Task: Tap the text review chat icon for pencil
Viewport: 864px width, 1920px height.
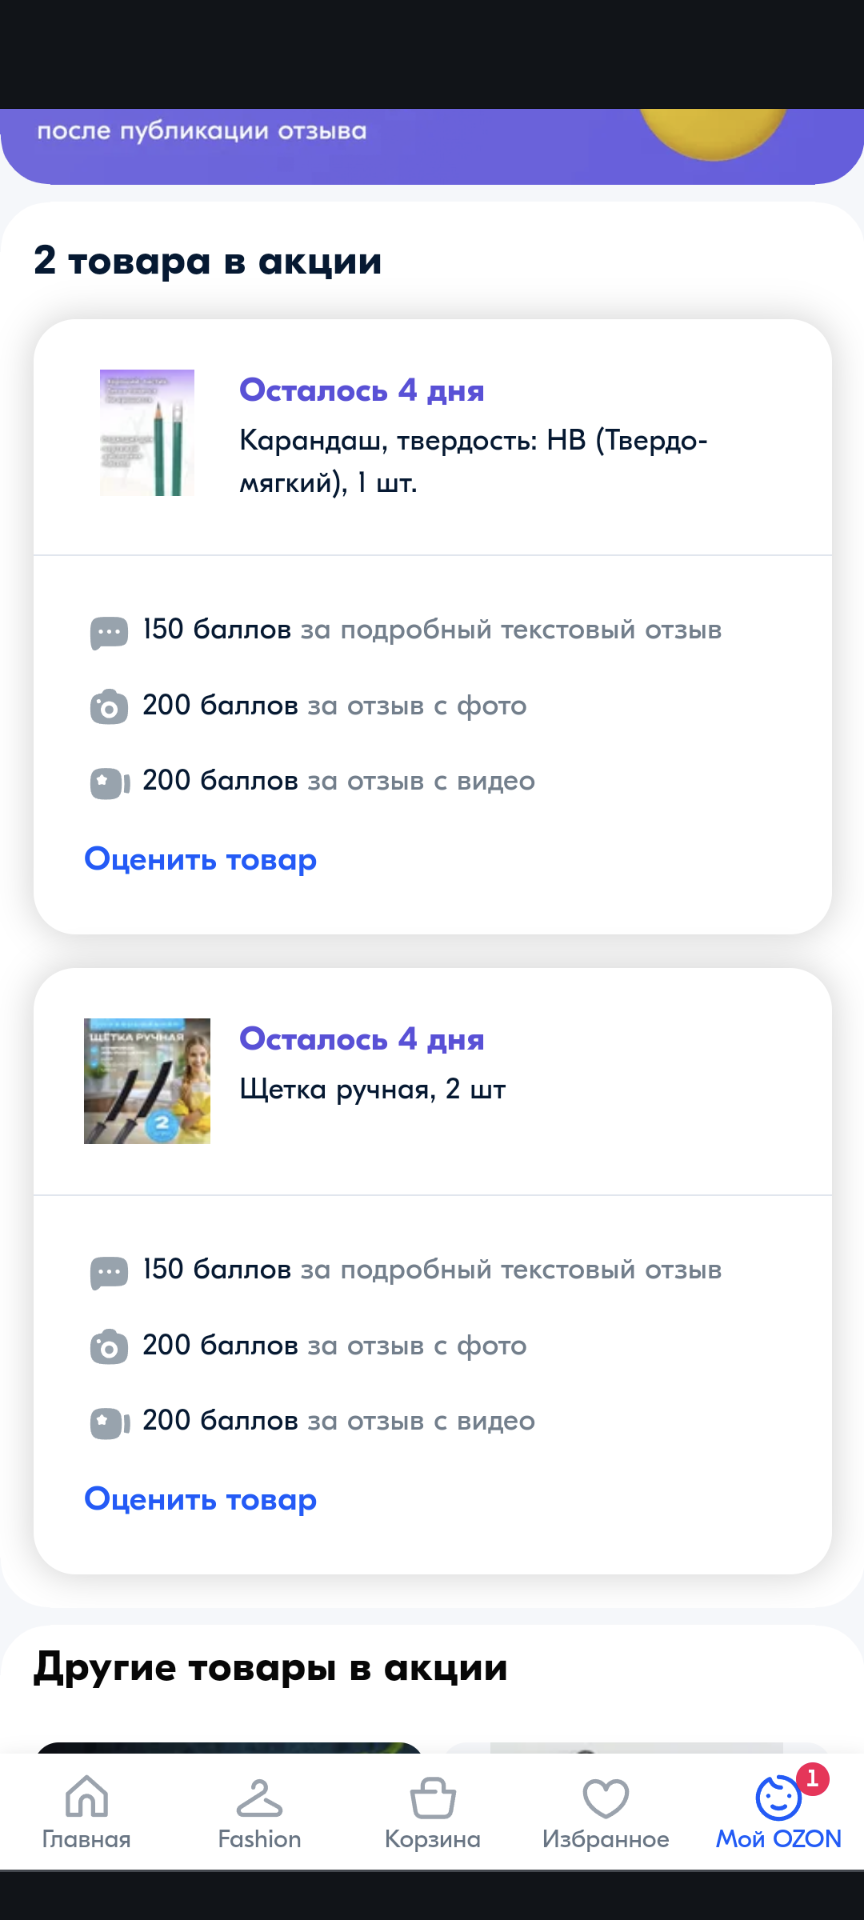Action: 109,633
